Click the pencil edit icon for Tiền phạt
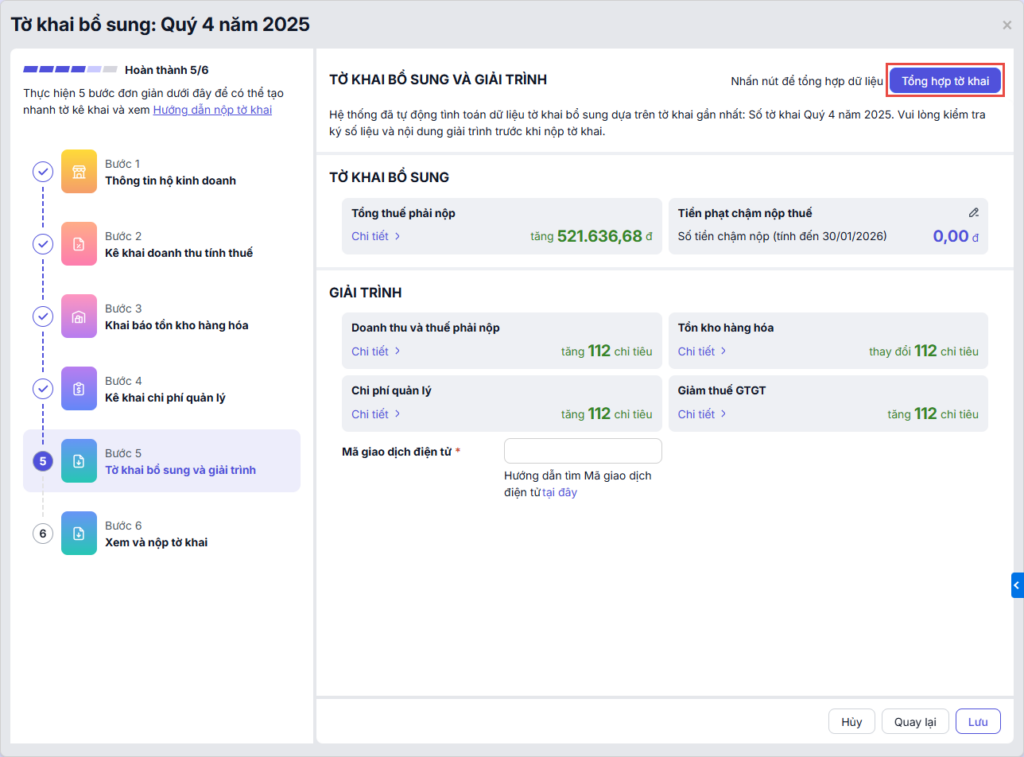1024x757 pixels. (x=973, y=213)
